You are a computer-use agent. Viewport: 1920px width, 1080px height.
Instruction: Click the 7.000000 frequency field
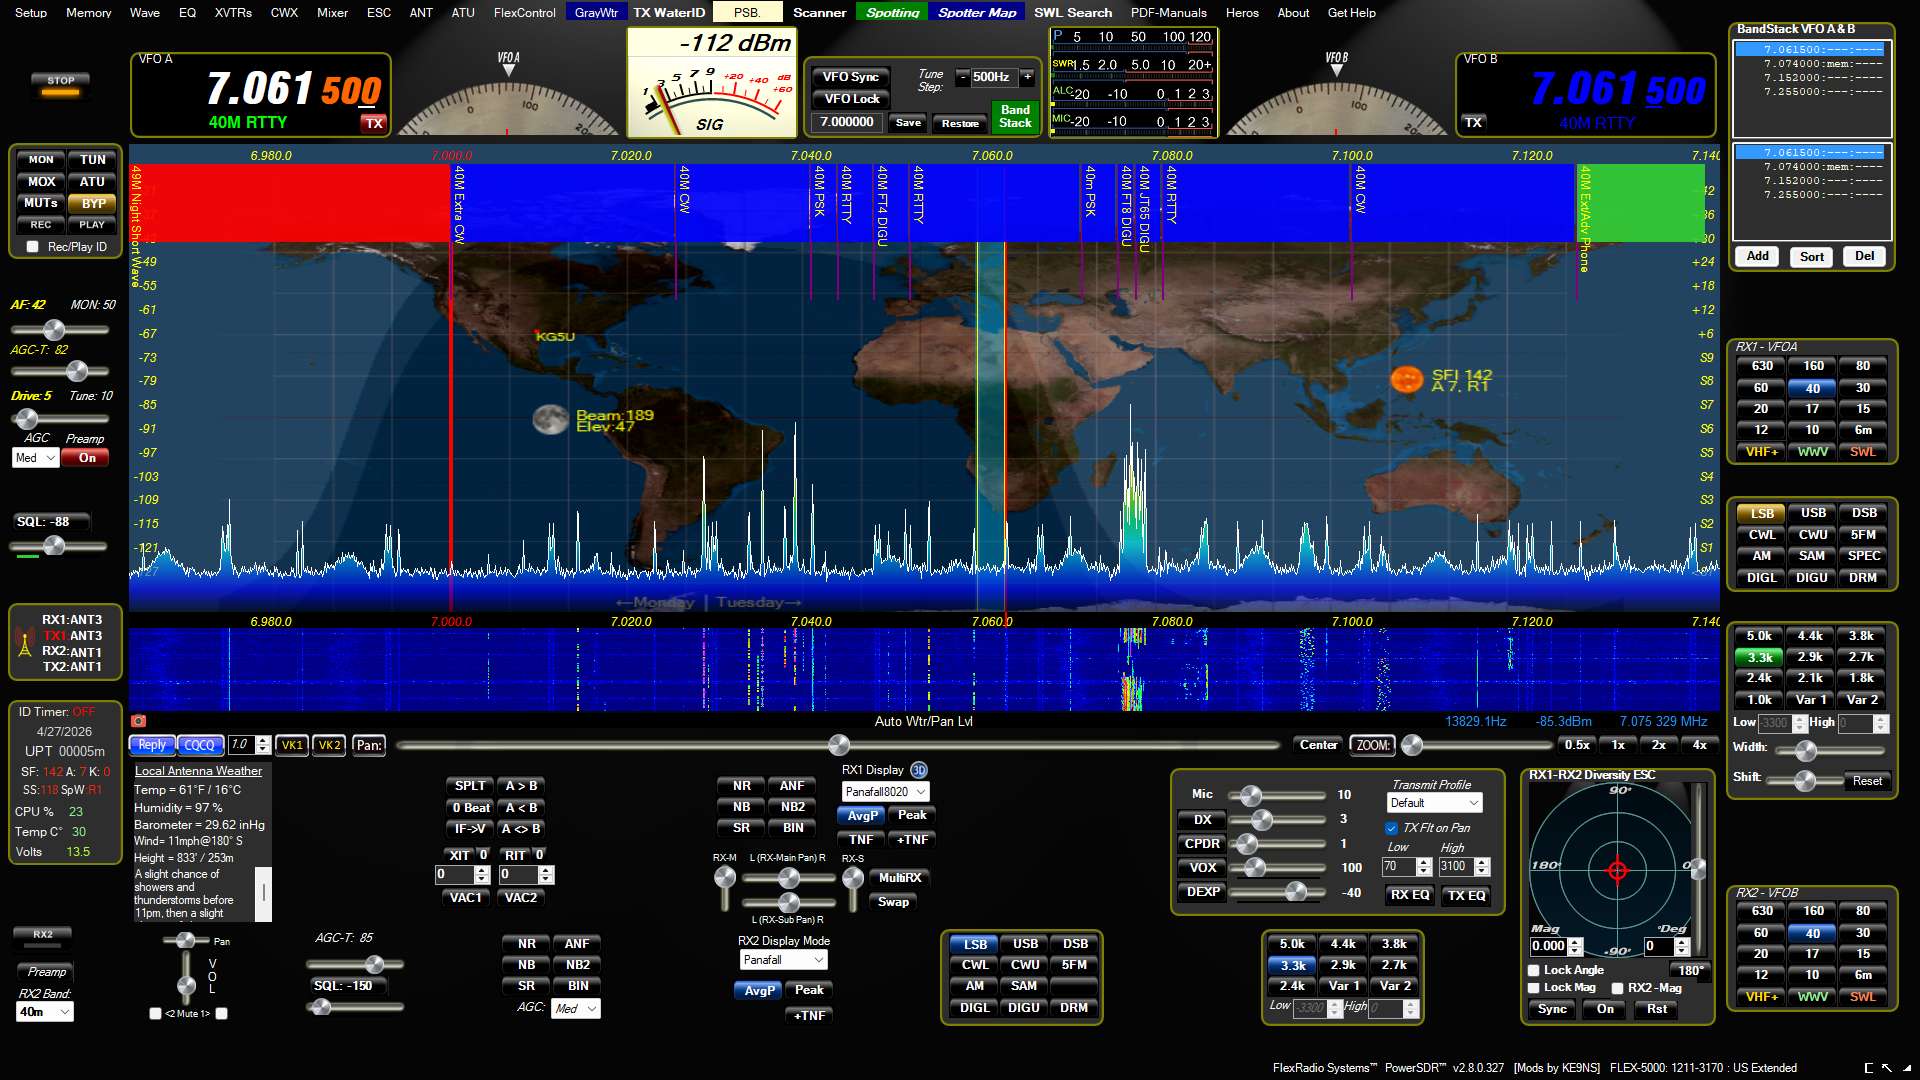(x=846, y=122)
